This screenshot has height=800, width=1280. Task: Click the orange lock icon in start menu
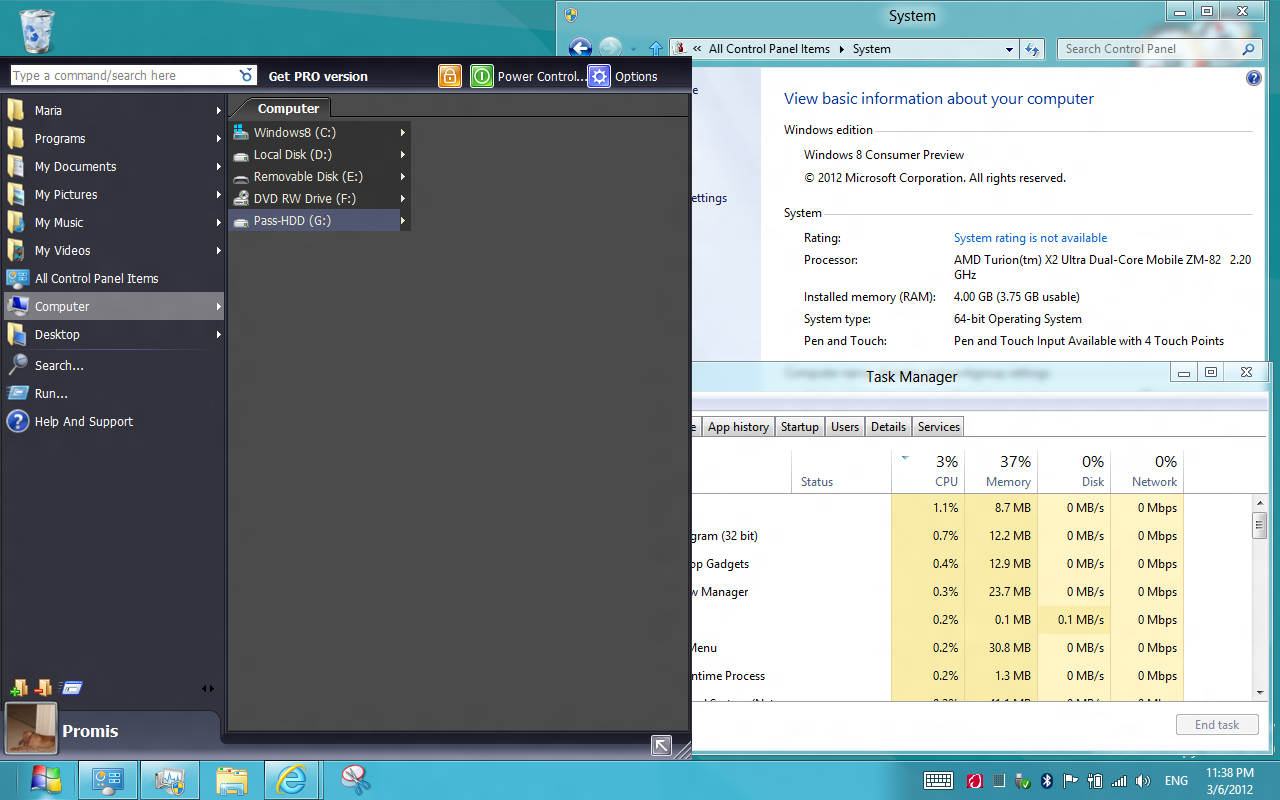450,76
